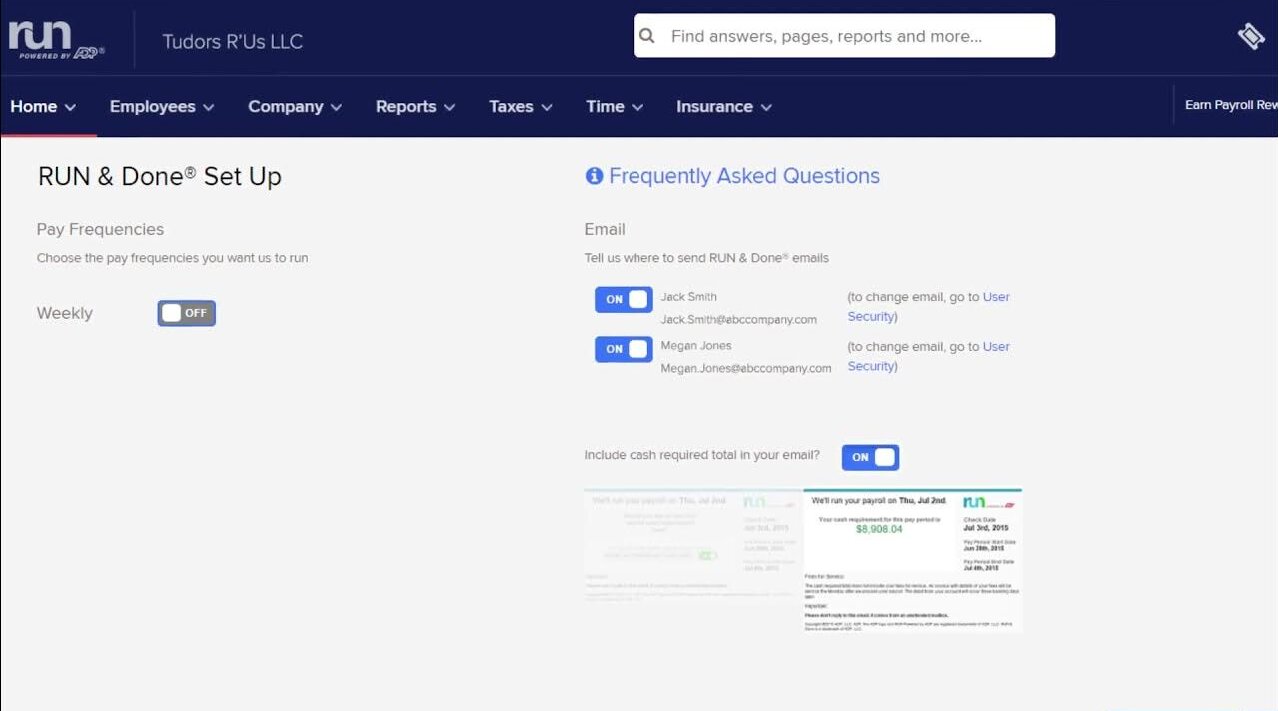The image size is (1278, 711).
Task: Click the ticket icon in top-right corner
Action: pyautogui.click(x=1250, y=36)
